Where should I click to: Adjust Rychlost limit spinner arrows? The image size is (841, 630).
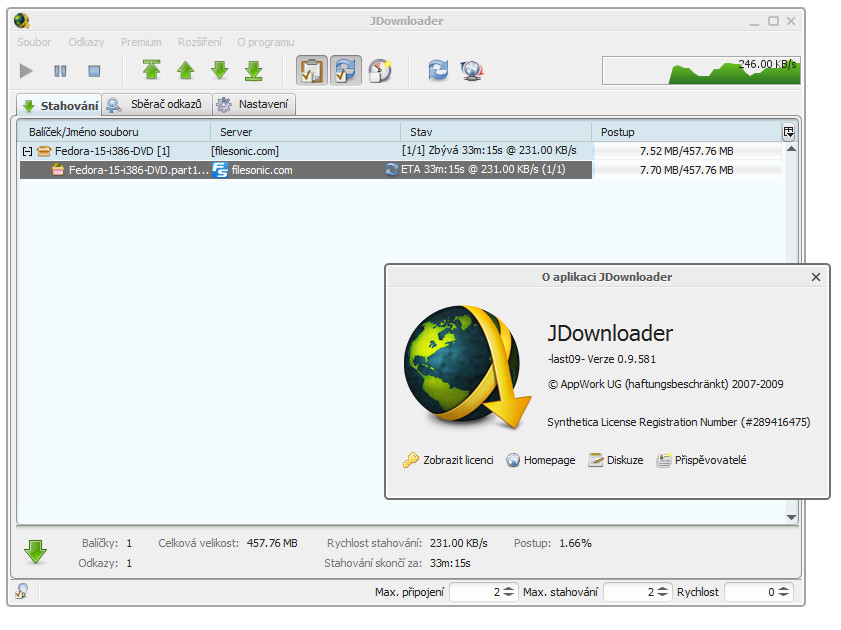point(784,592)
